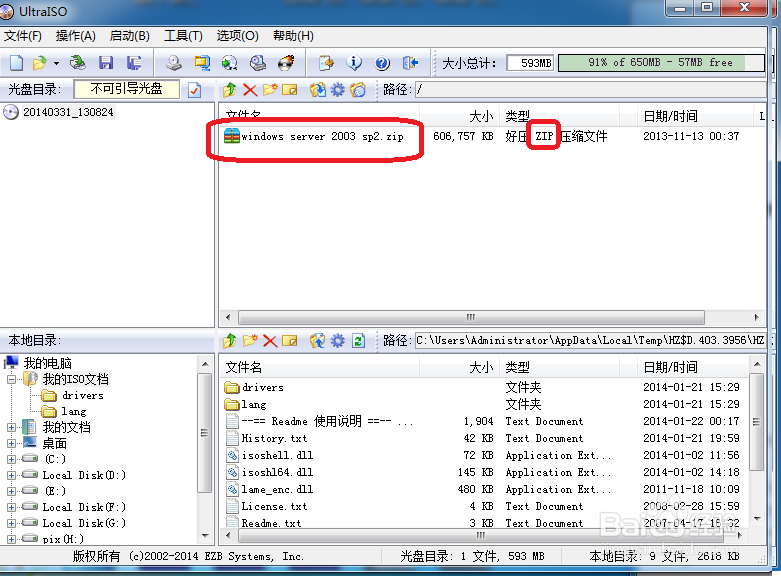Screen dimensions: 781x576
Task: Collapse 我的ISO文档 tree node
Action: (x=11, y=380)
